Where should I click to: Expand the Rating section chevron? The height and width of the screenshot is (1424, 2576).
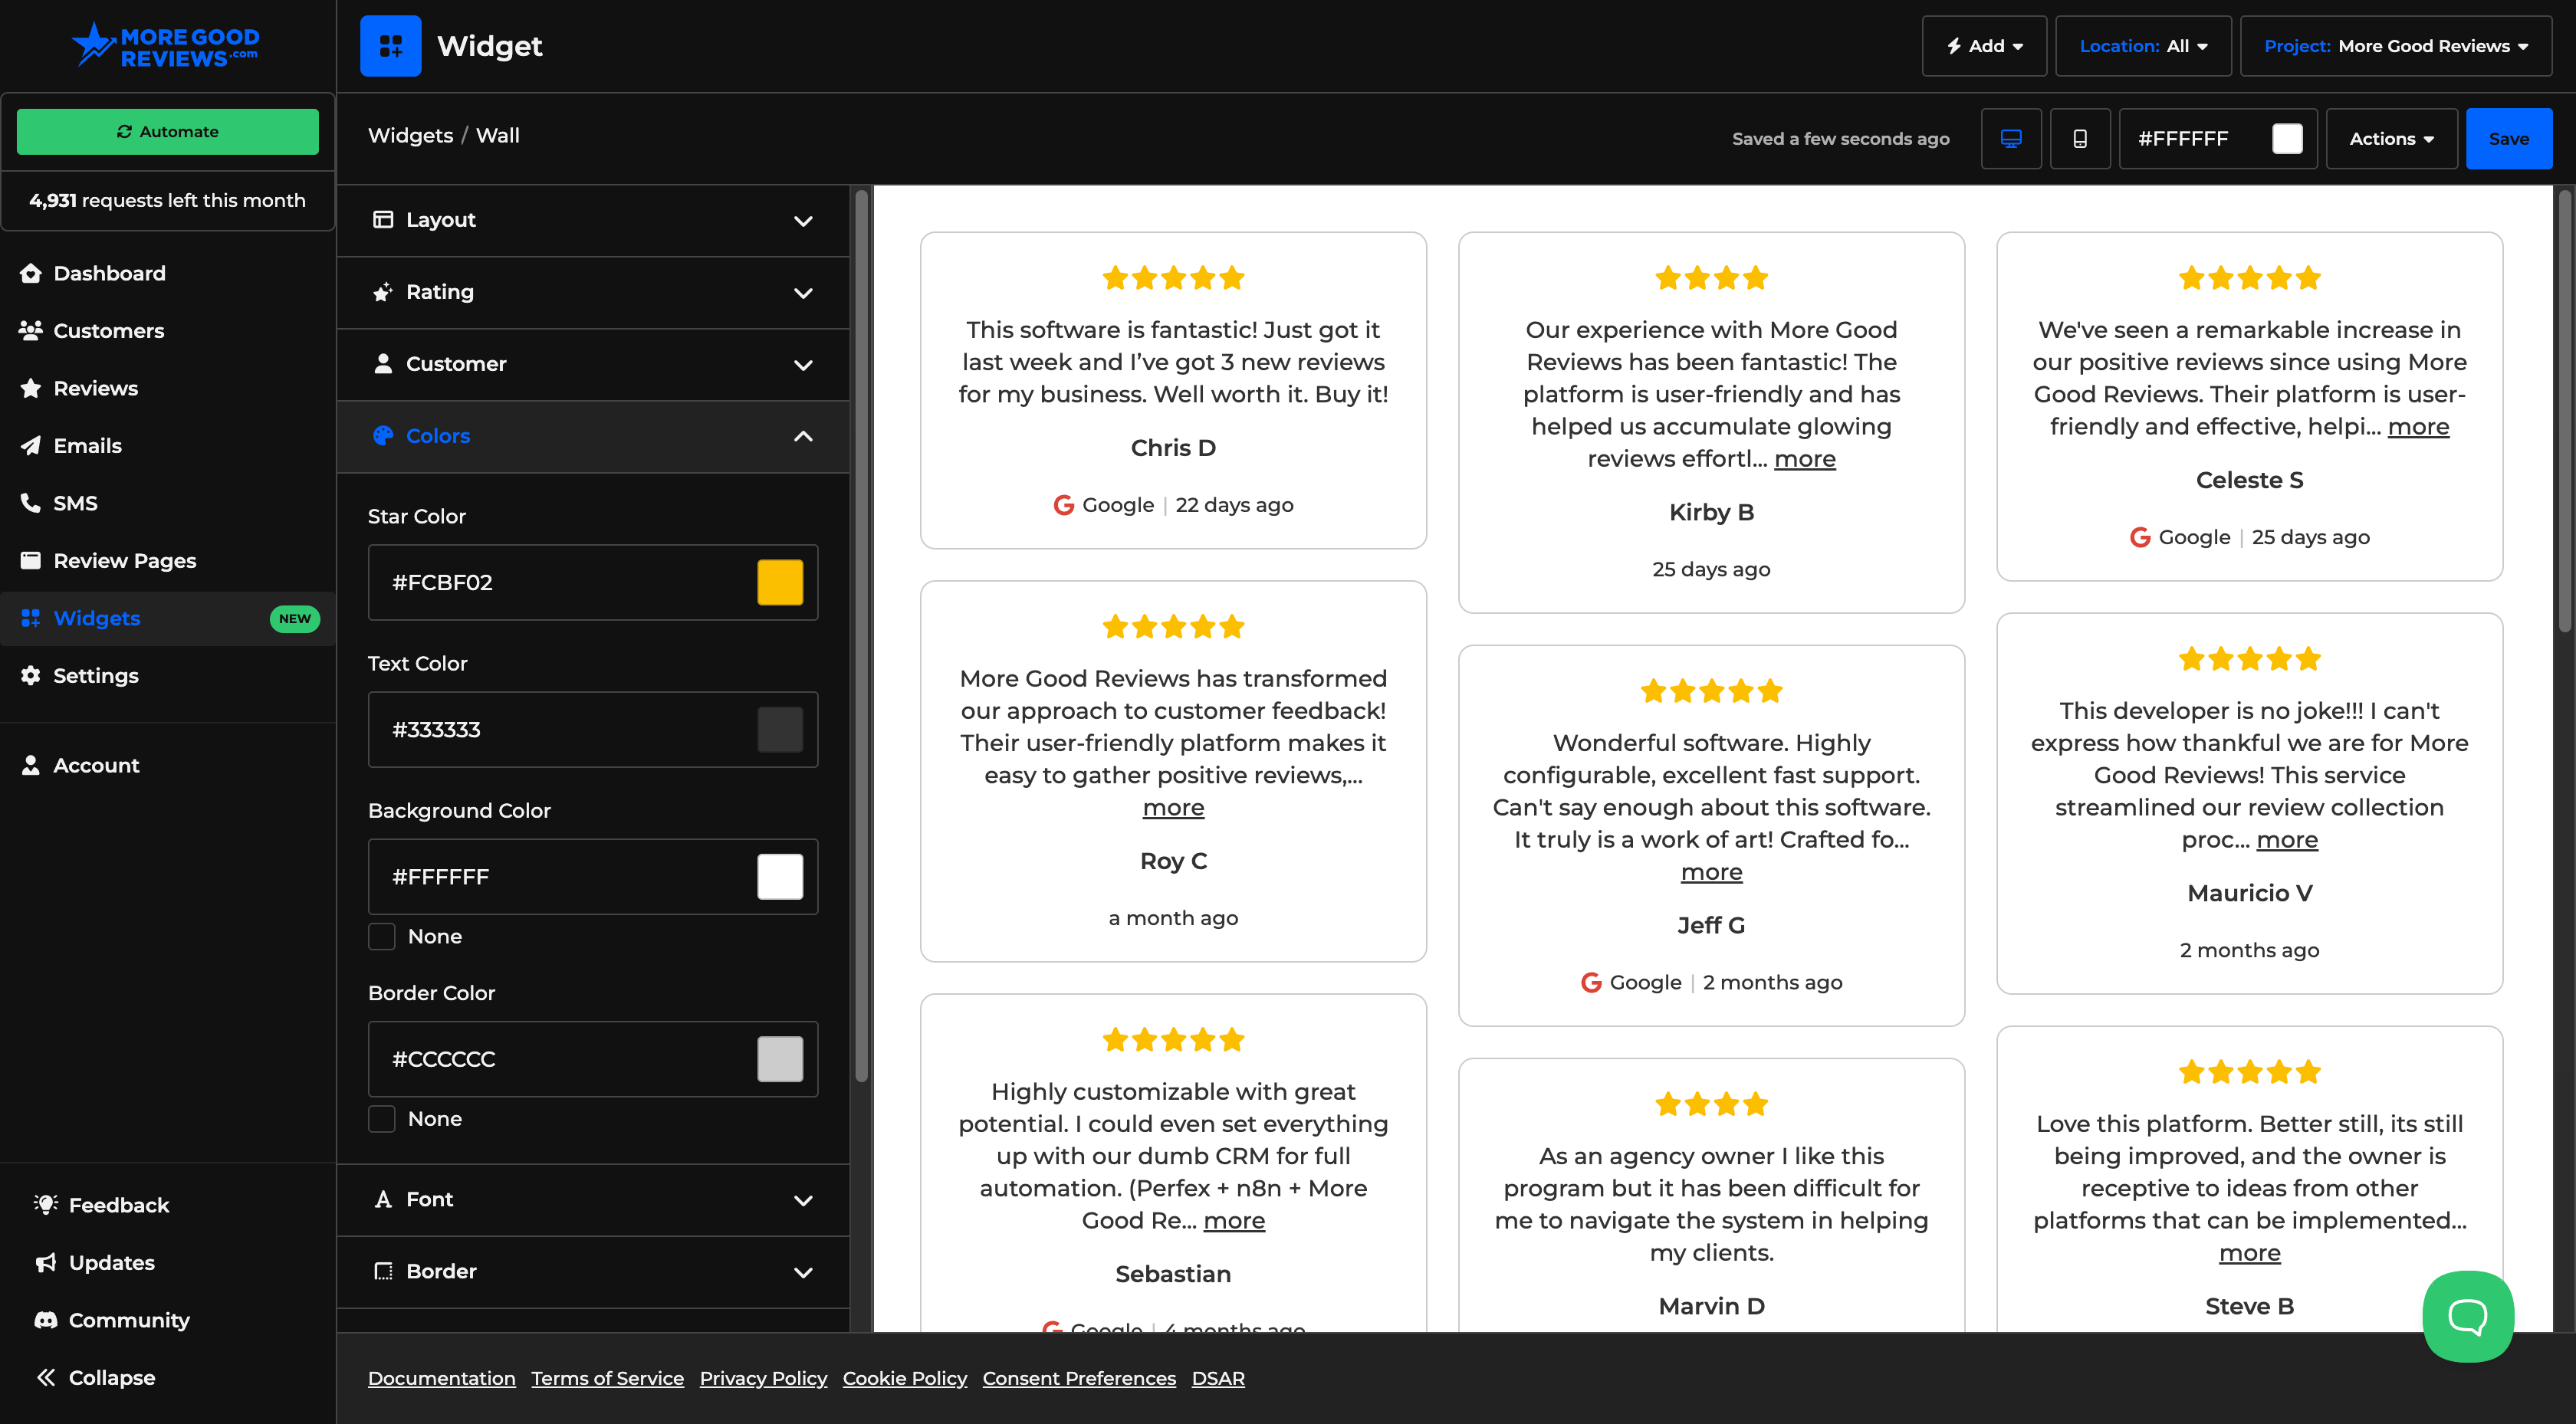pos(803,292)
